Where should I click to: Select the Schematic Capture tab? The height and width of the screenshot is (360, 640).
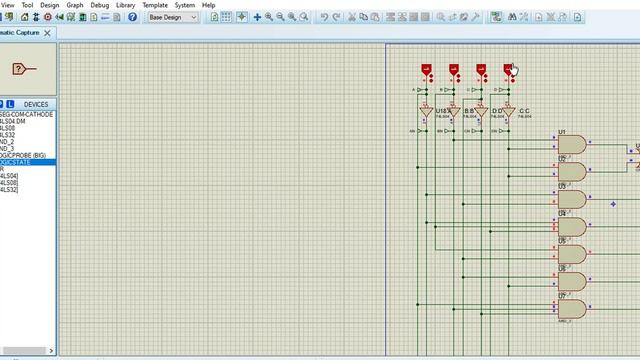pos(20,33)
